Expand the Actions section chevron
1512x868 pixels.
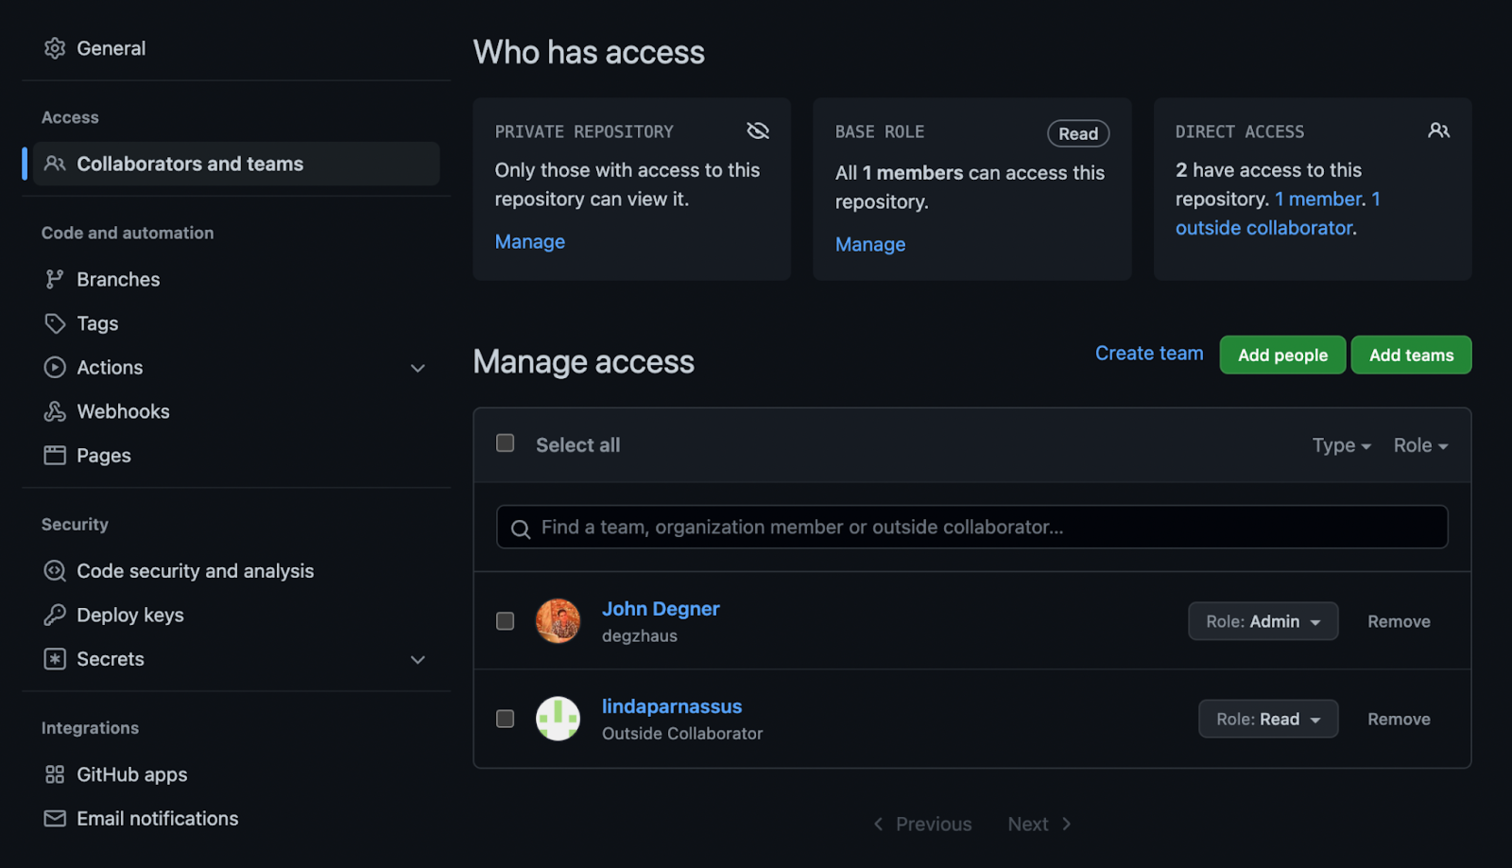point(417,368)
